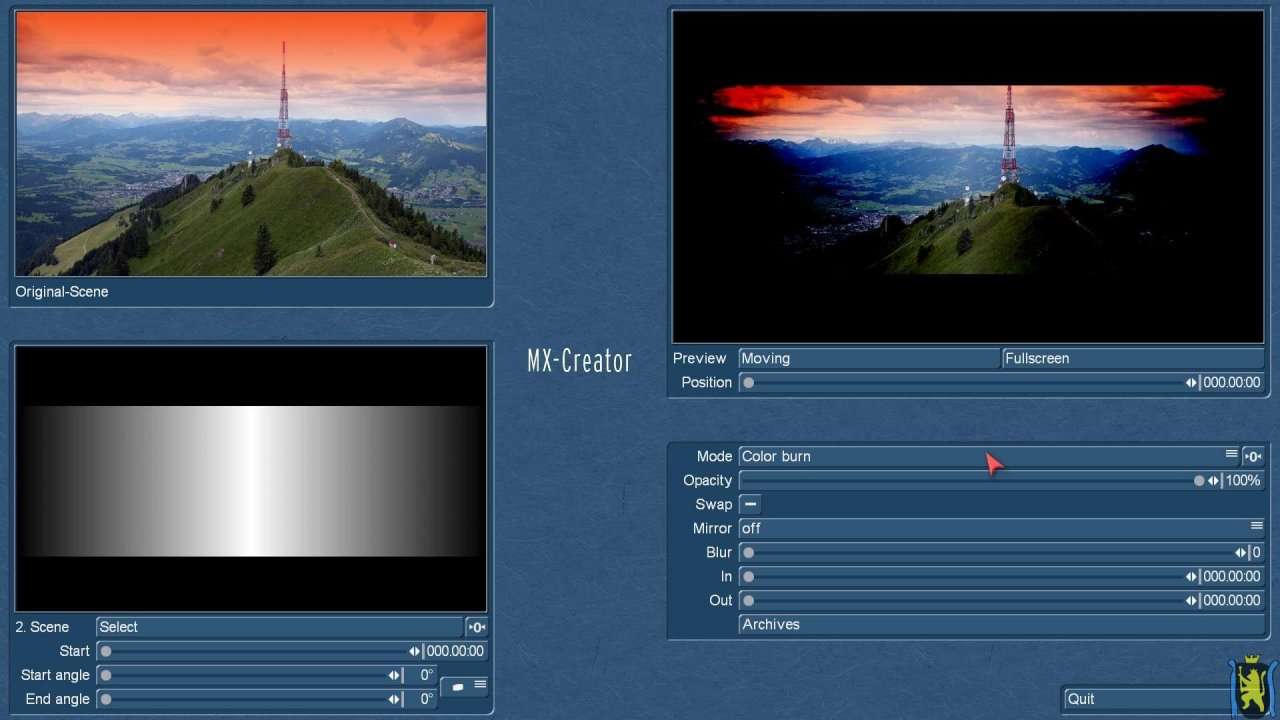Click the Select button for 2. Scene

tap(280, 628)
